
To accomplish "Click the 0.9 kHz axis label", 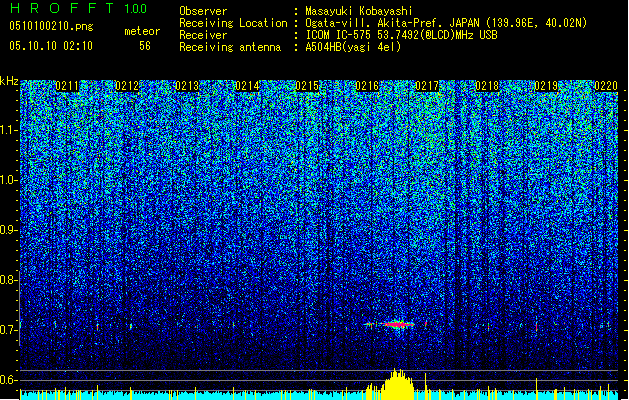I will (x=9, y=230).
